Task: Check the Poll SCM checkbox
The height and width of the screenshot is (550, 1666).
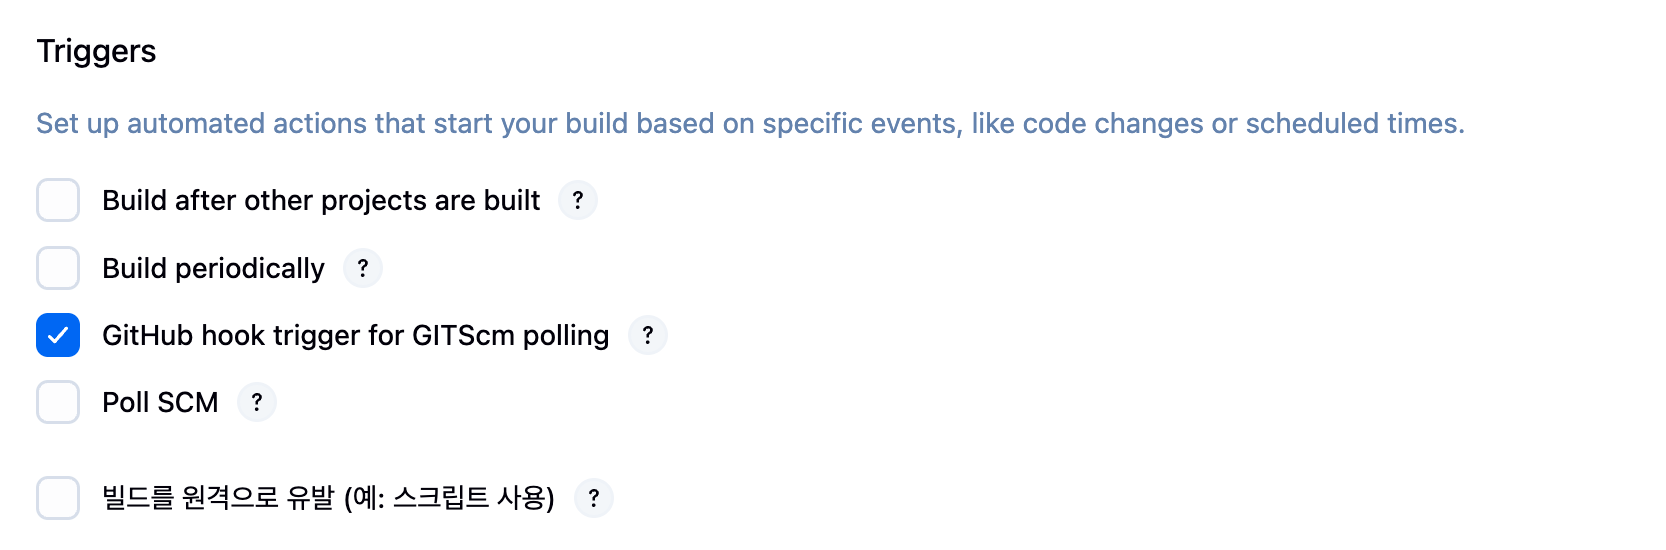Action: [58, 402]
